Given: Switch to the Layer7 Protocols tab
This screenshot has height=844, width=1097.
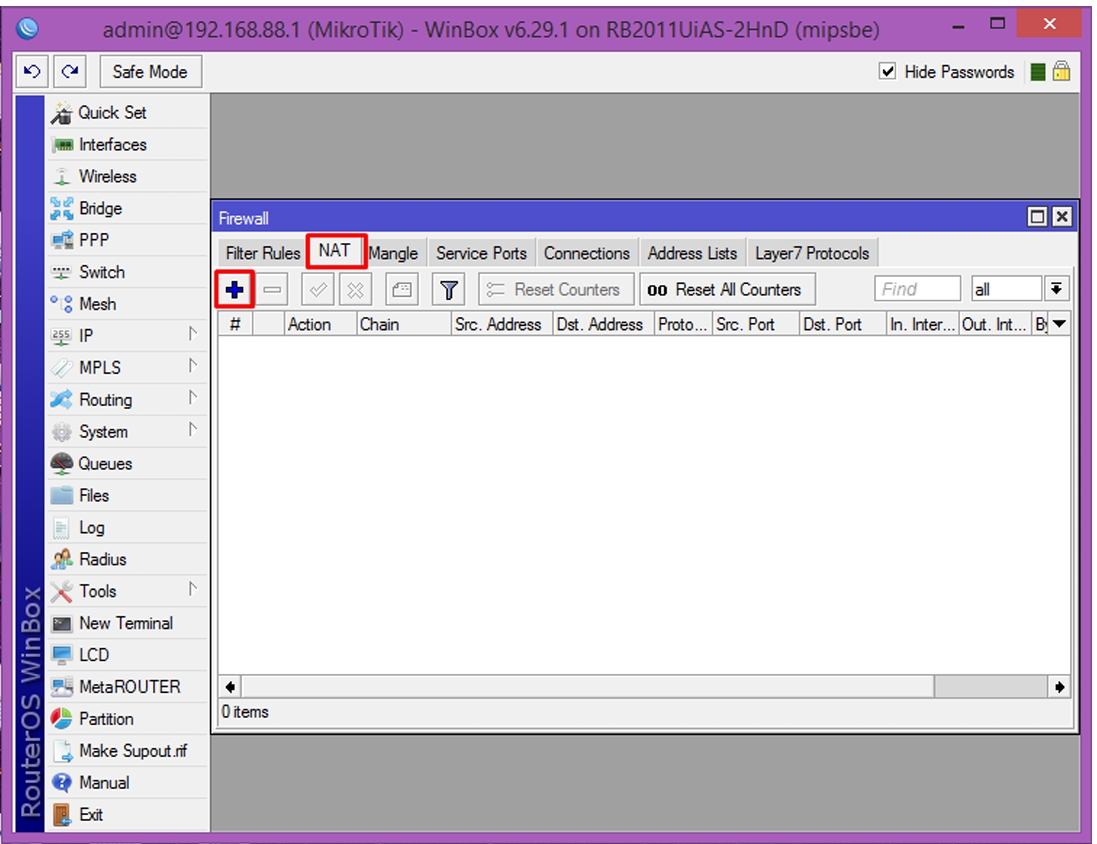Looking at the screenshot, I should pyautogui.click(x=812, y=253).
